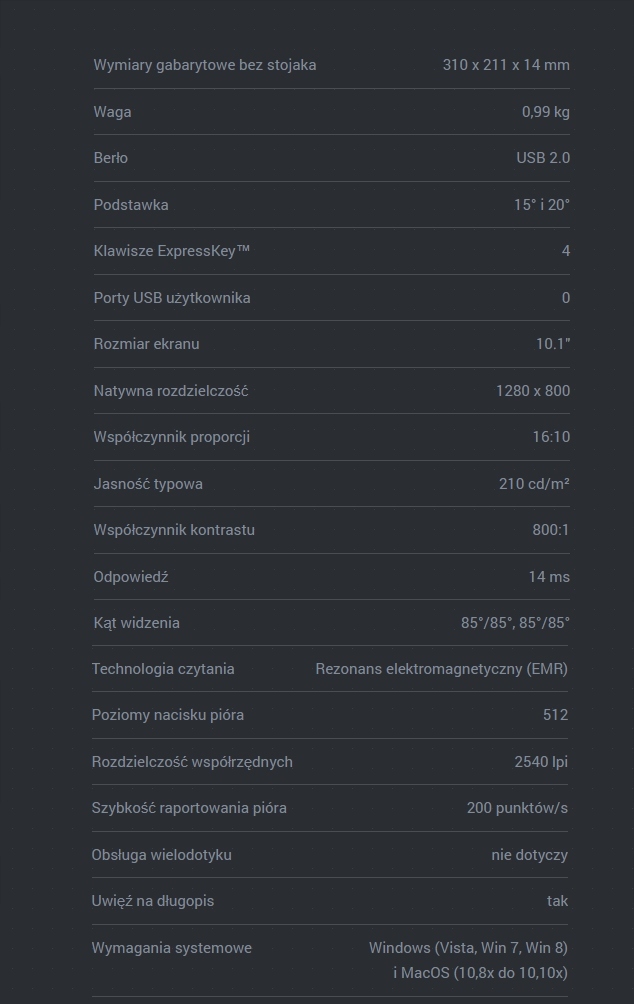Image resolution: width=634 pixels, height=1004 pixels.
Task: Click the "Porty USB użytkownika" label
Action: coord(172,298)
